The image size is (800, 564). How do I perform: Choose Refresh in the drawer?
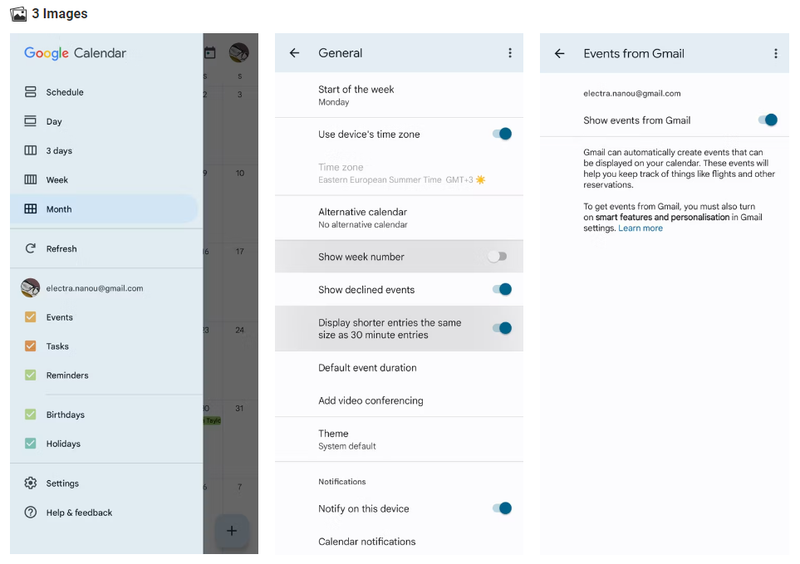106,249
